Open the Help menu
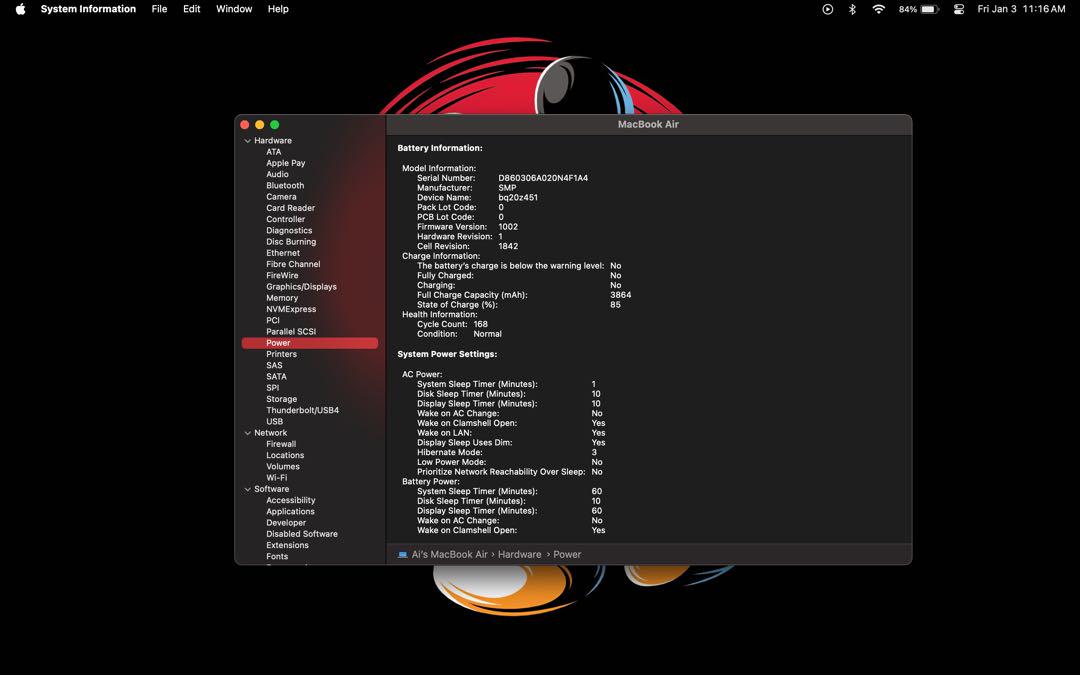Viewport: 1080px width, 675px height. [278, 9]
